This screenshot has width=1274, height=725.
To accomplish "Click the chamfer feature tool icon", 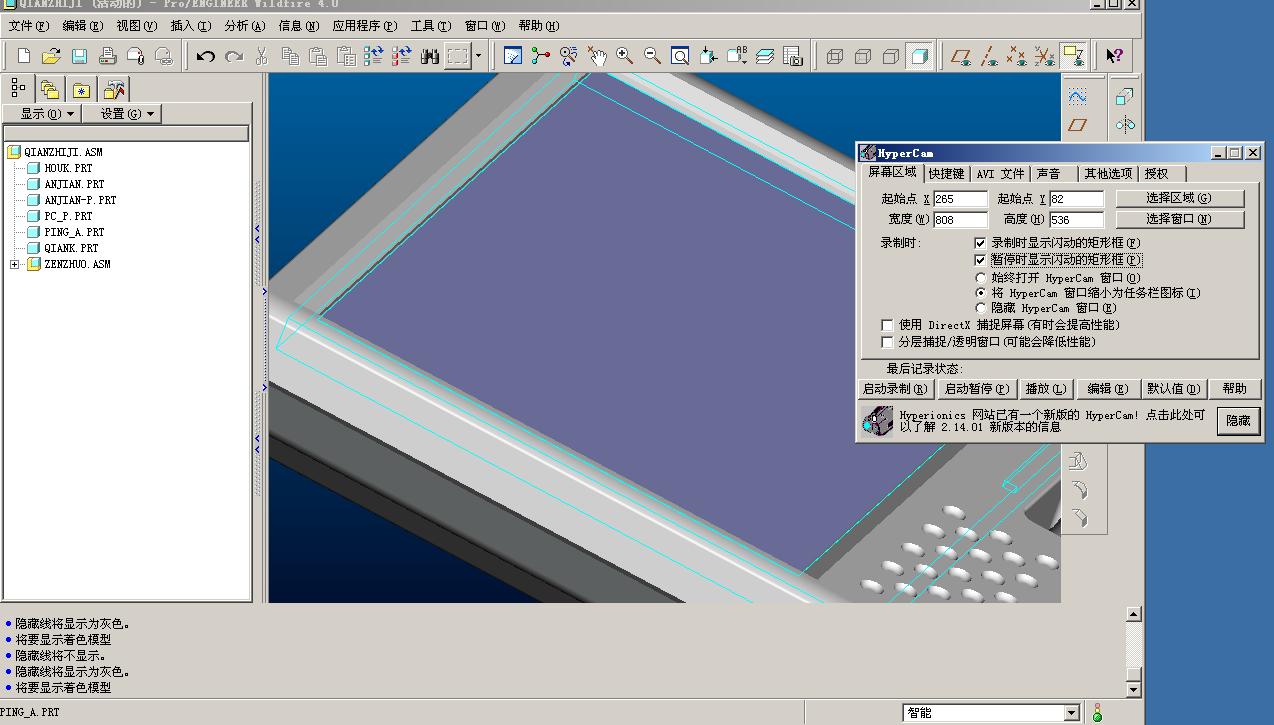I will point(1078,518).
